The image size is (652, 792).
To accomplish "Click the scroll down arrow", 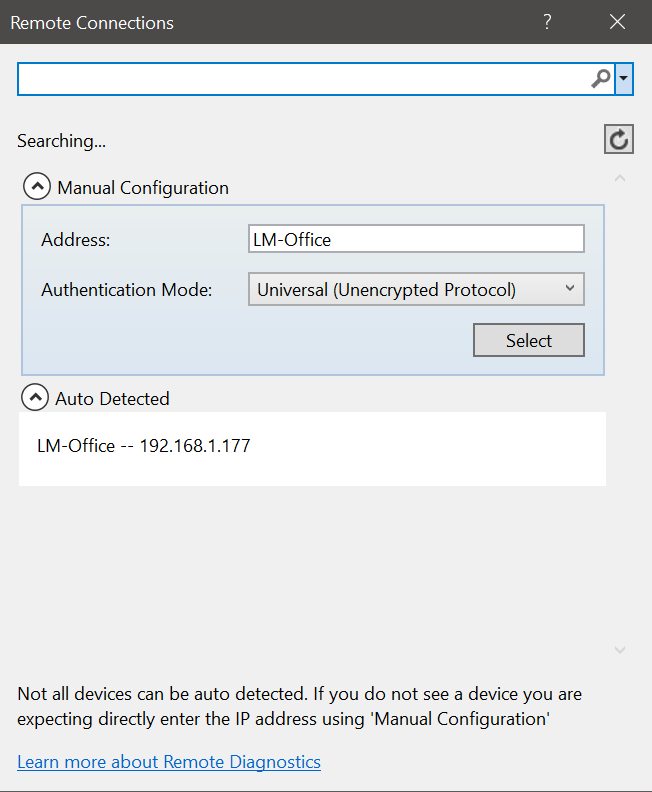I will pyautogui.click(x=620, y=650).
